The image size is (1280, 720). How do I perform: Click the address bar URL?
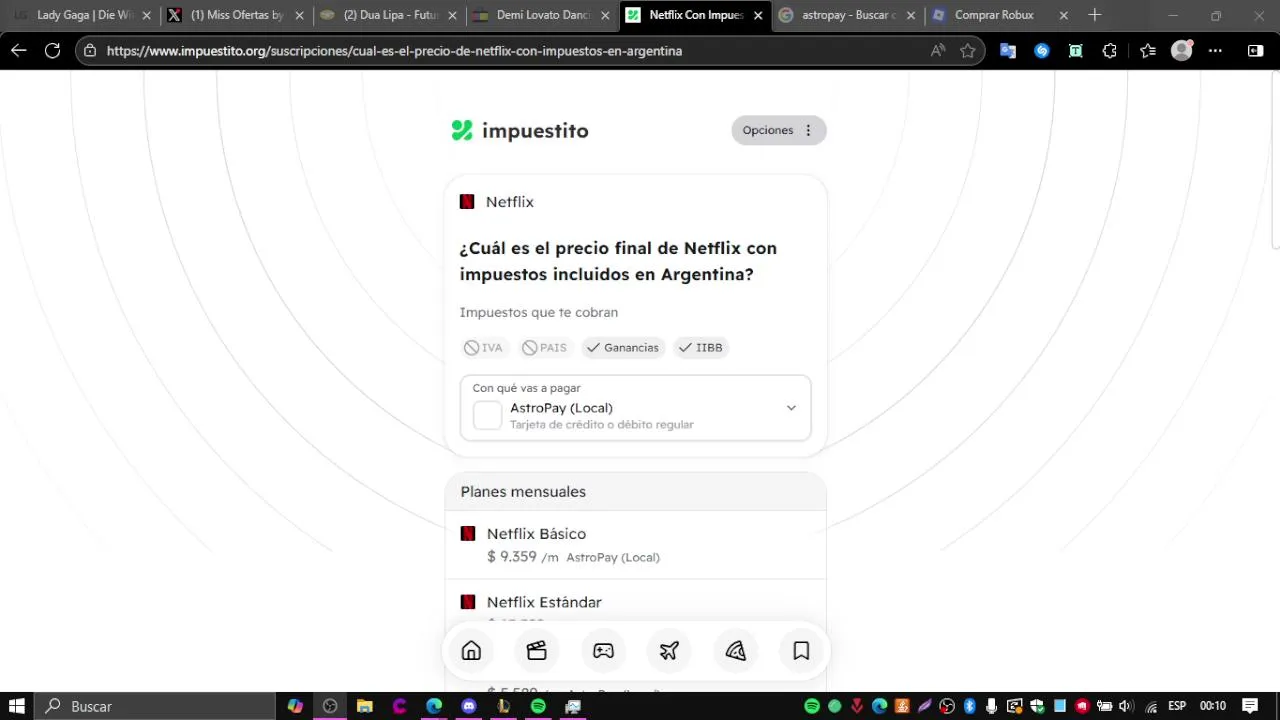pyautogui.click(x=394, y=50)
